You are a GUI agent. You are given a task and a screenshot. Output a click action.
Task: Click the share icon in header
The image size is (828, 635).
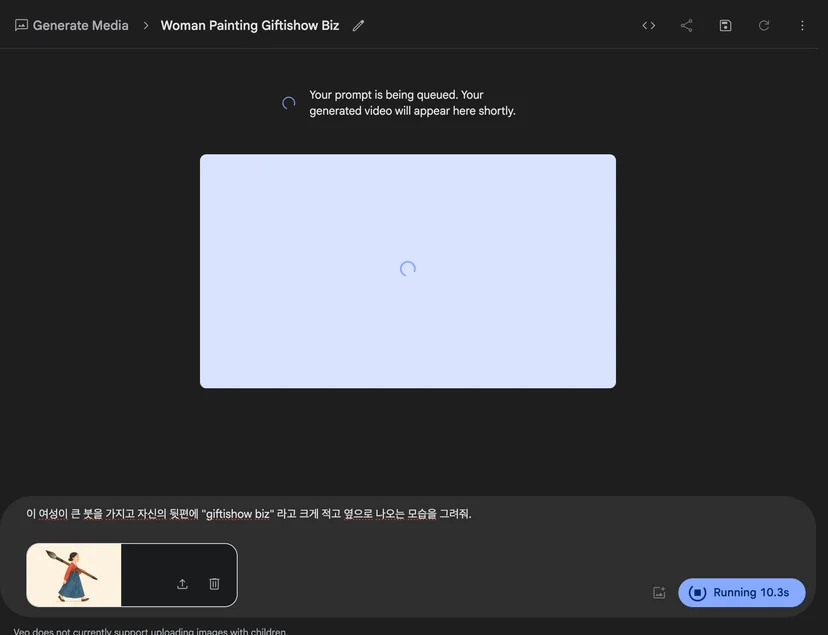[686, 25]
